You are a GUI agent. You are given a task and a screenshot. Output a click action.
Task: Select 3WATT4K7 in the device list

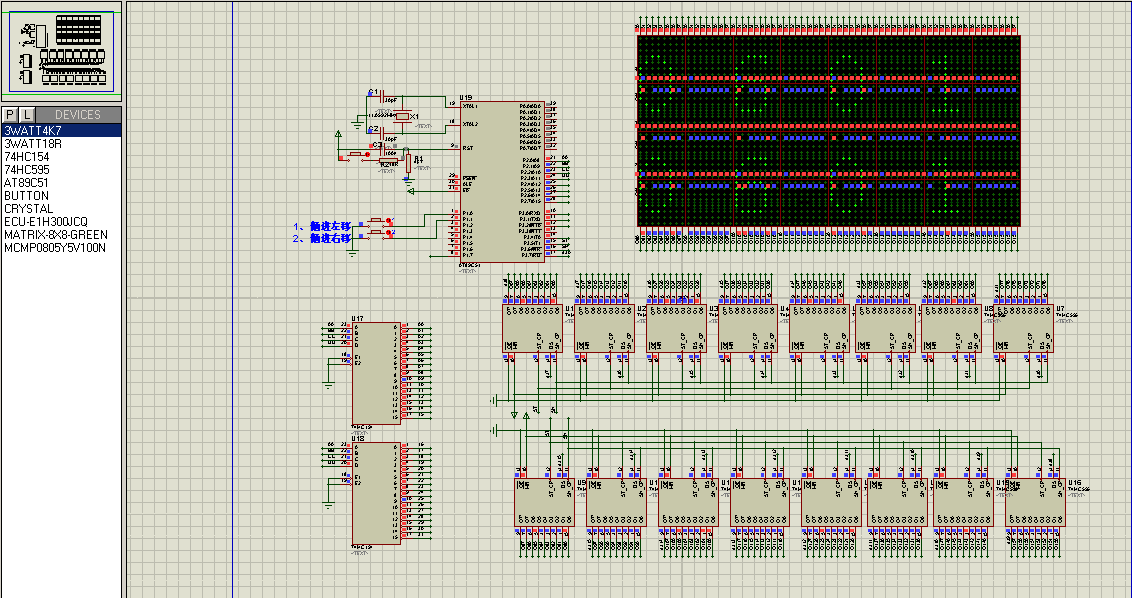tap(61, 131)
